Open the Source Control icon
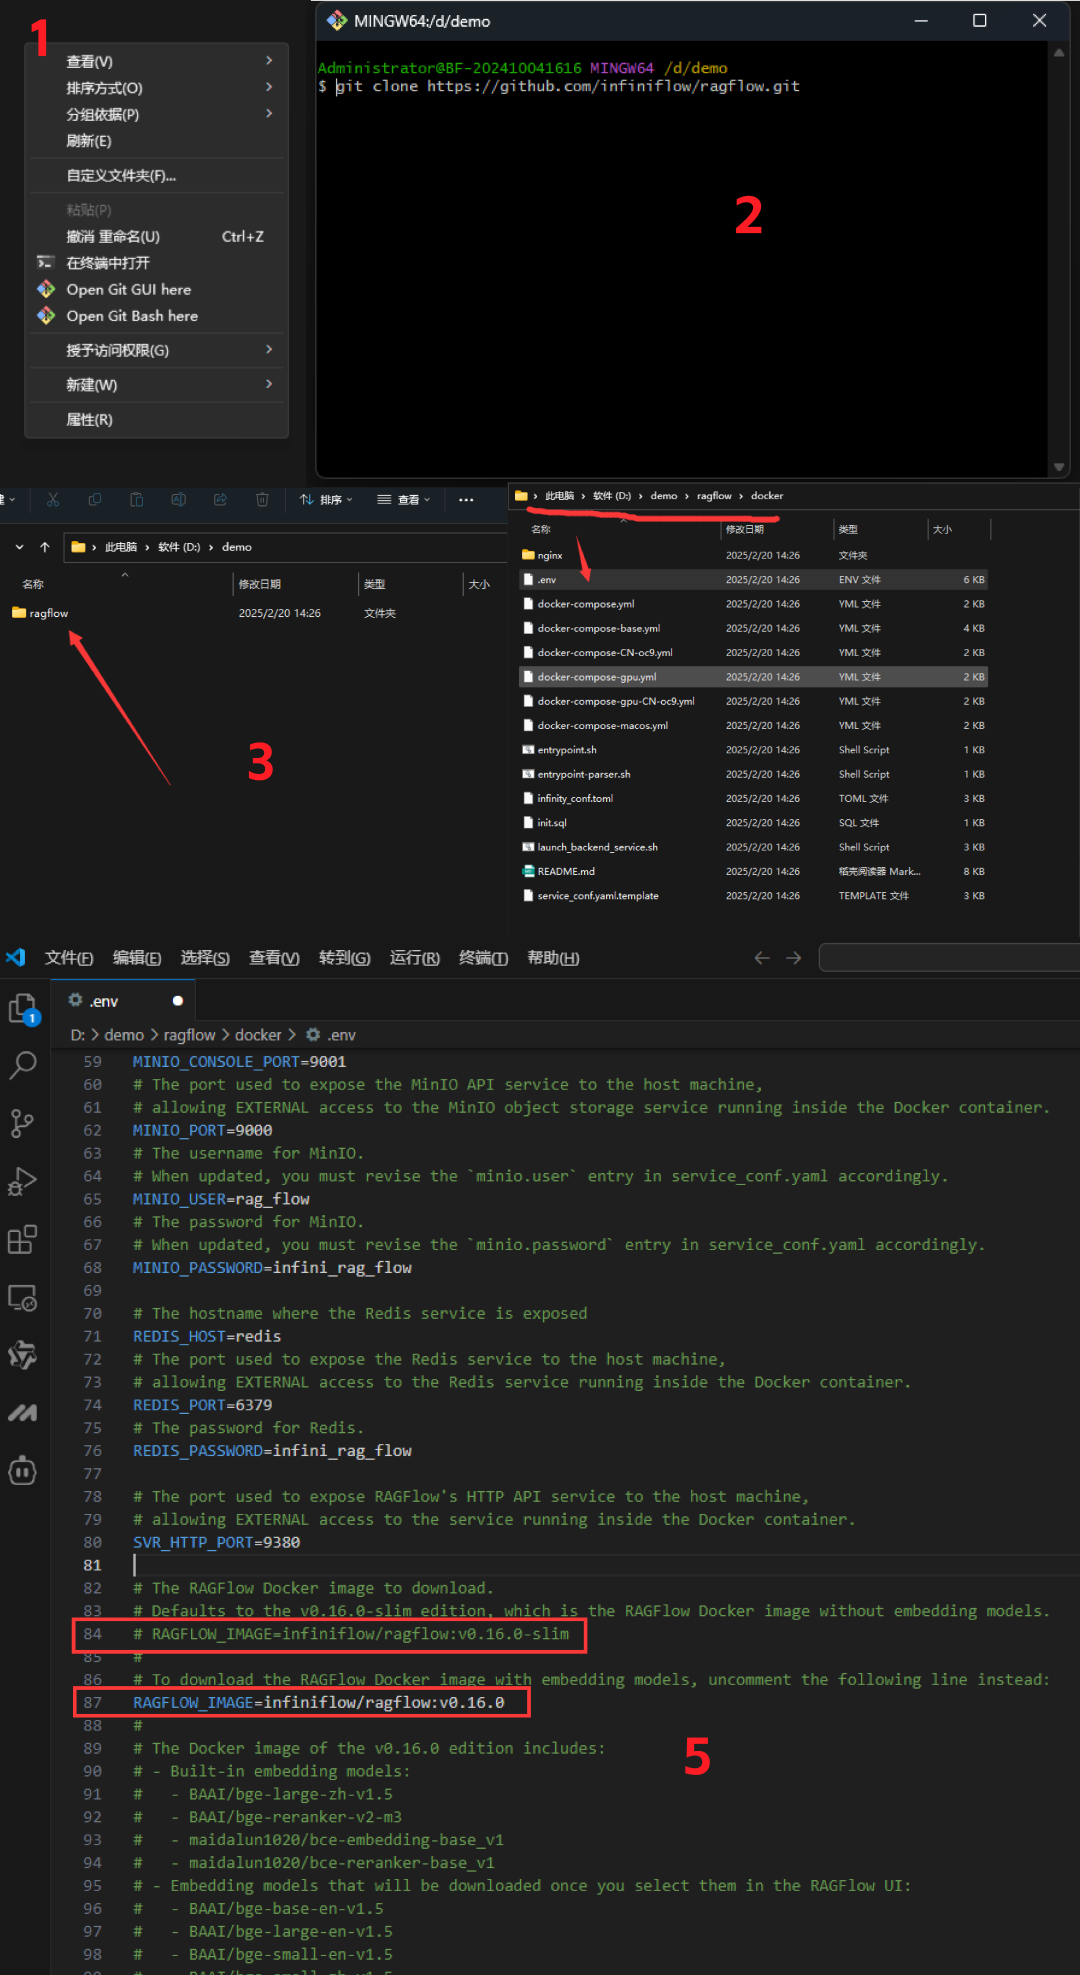This screenshot has width=1080, height=1975. pos(22,1123)
